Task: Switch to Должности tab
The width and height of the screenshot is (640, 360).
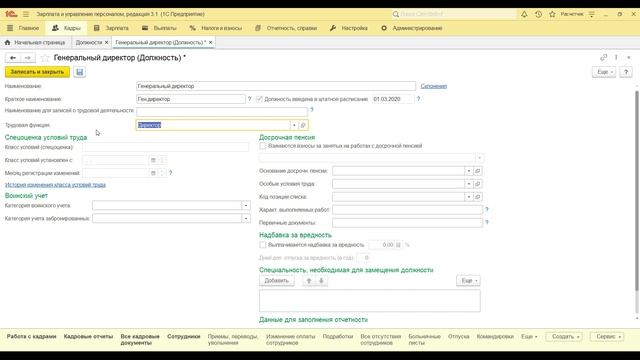Action: [89, 42]
